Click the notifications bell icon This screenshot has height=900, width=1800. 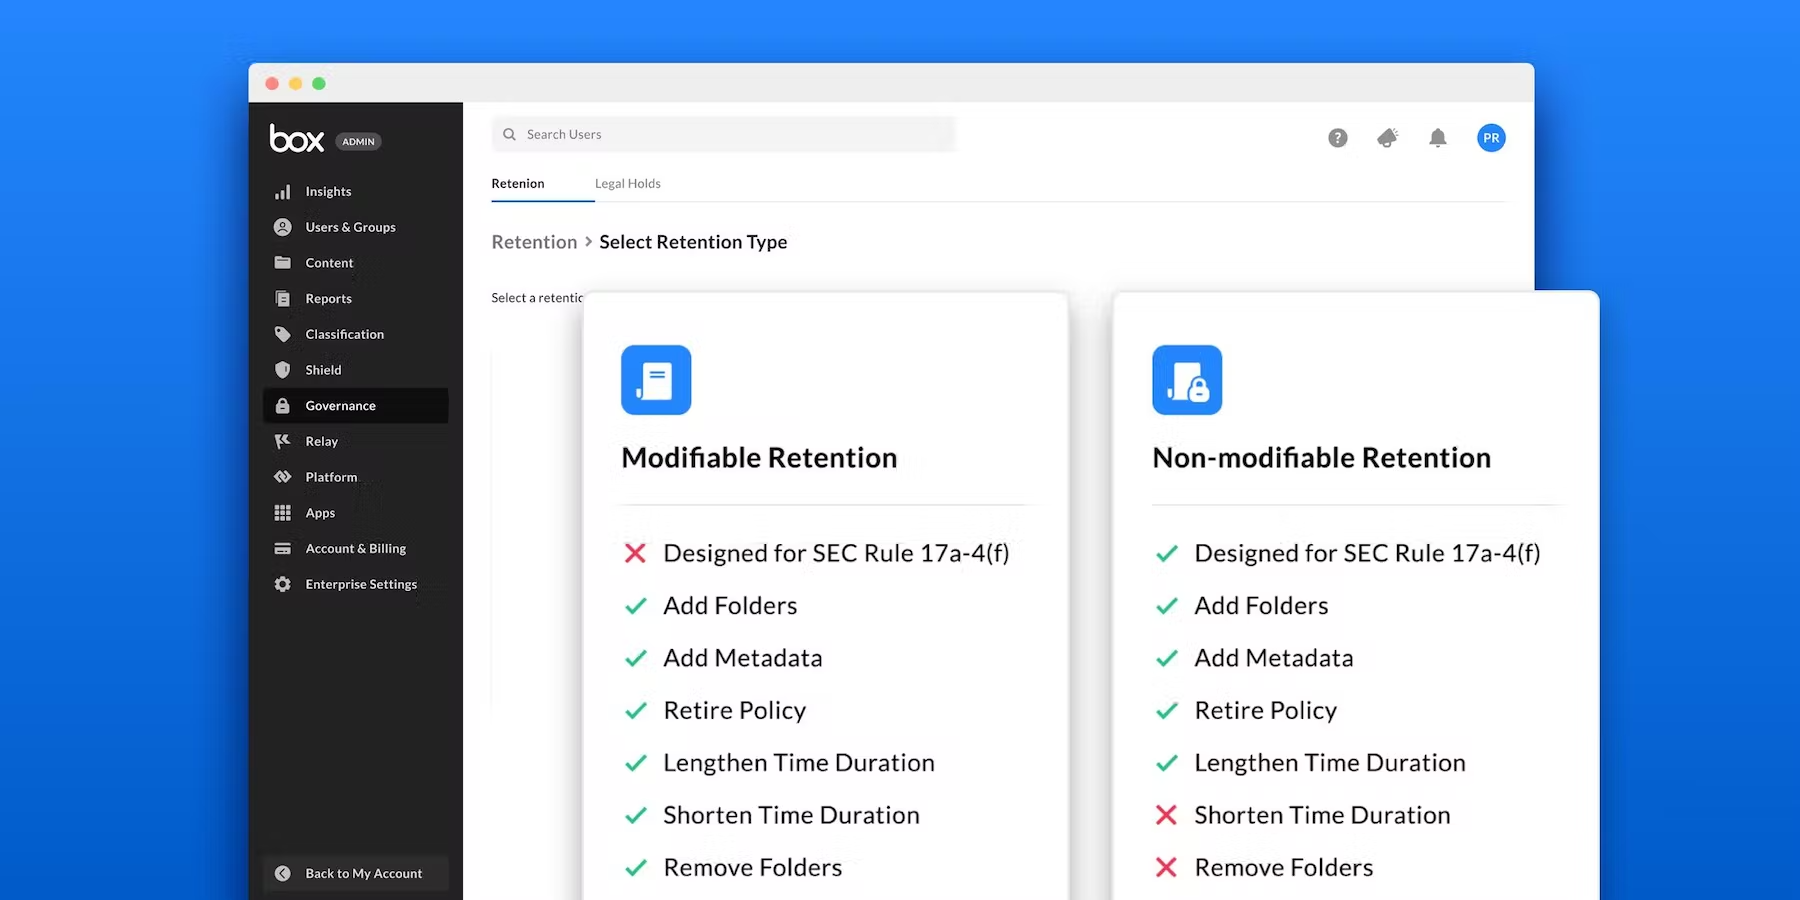(1437, 138)
